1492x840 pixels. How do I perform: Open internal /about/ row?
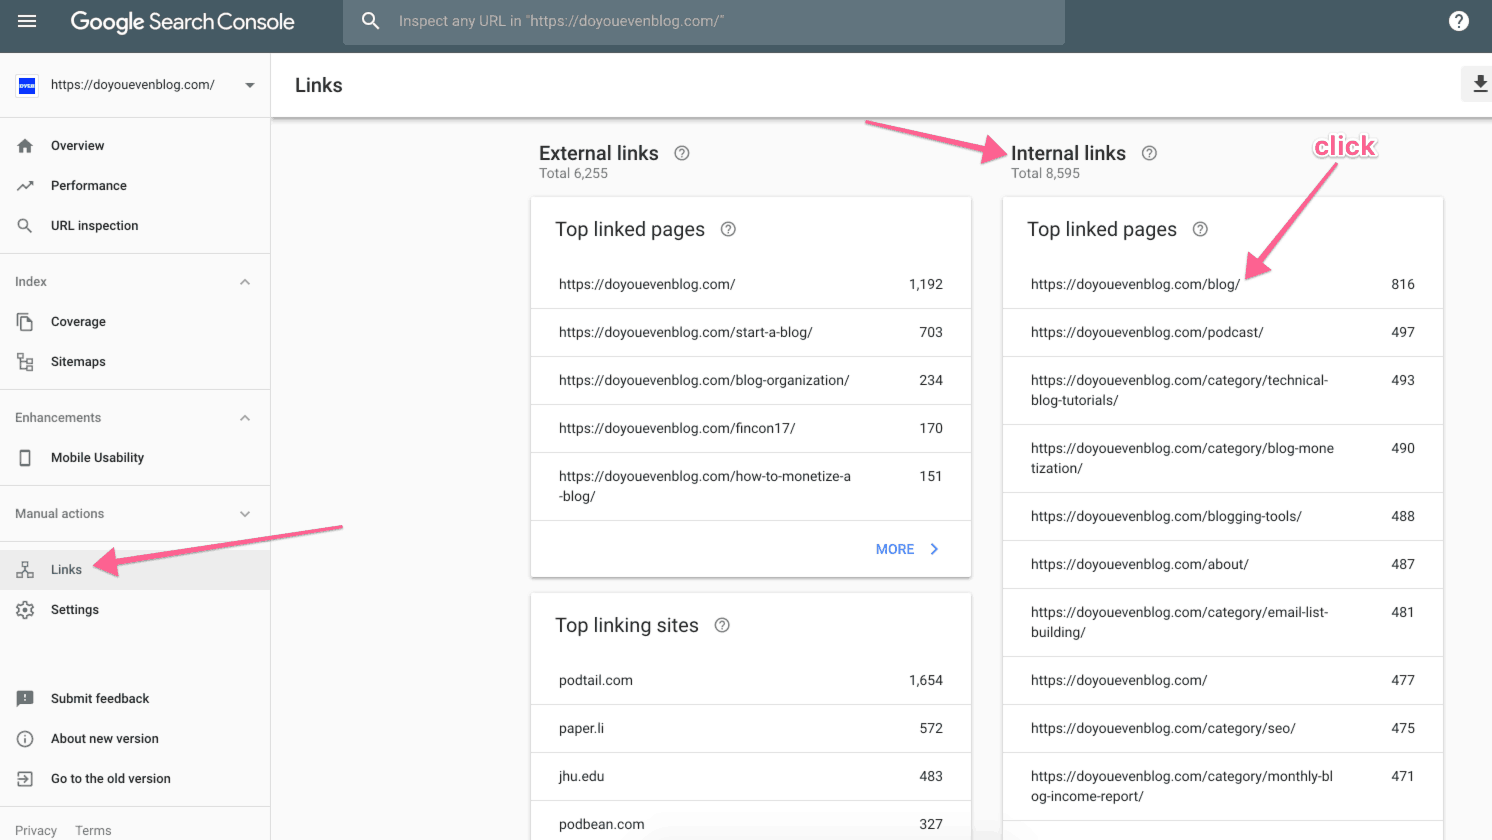tap(1223, 565)
